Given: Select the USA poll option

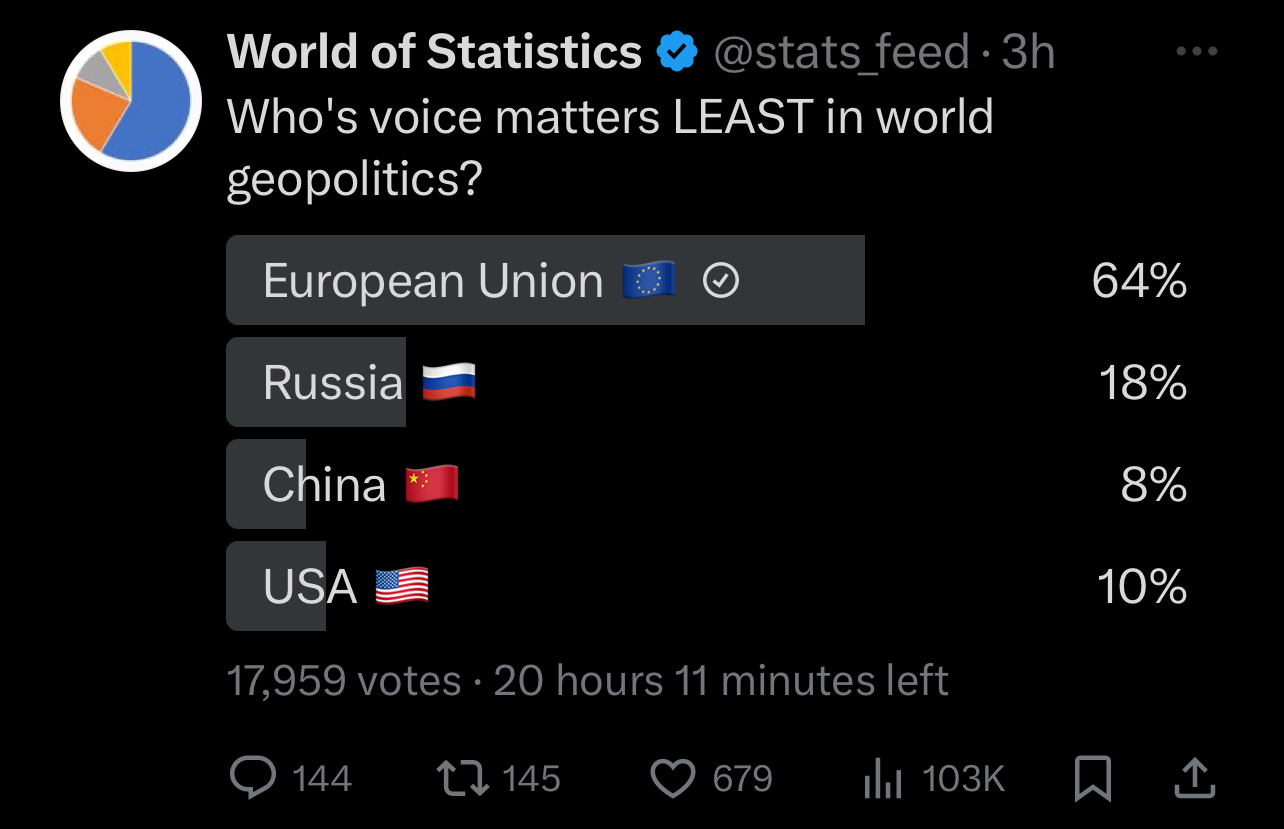Looking at the screenshot, I should (x=707, y=586).
